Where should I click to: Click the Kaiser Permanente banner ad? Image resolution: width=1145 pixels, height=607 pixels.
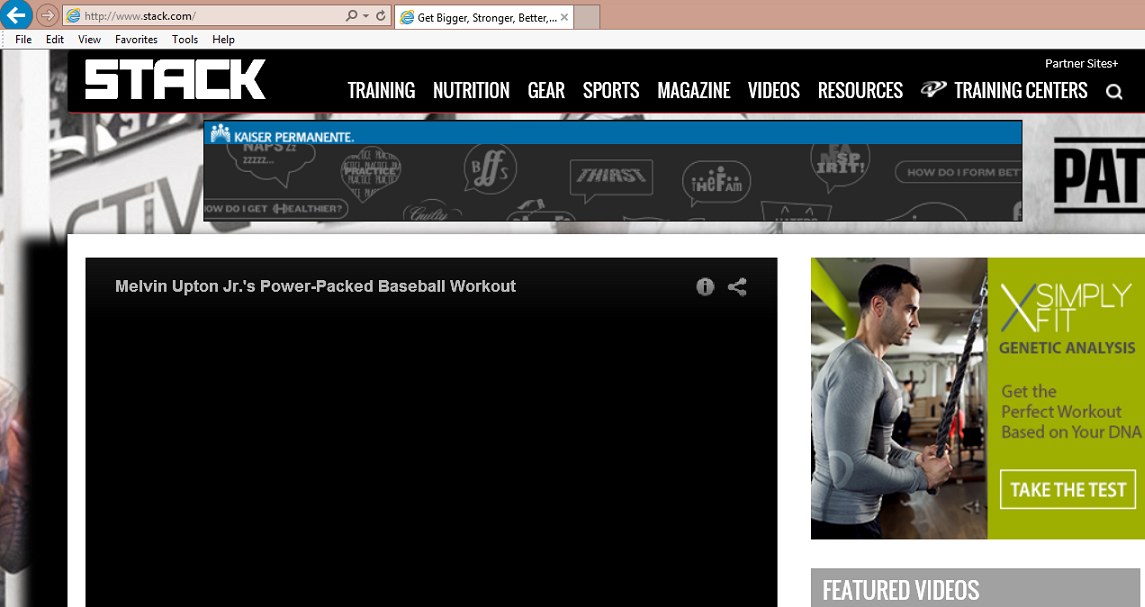coord(612,171)
